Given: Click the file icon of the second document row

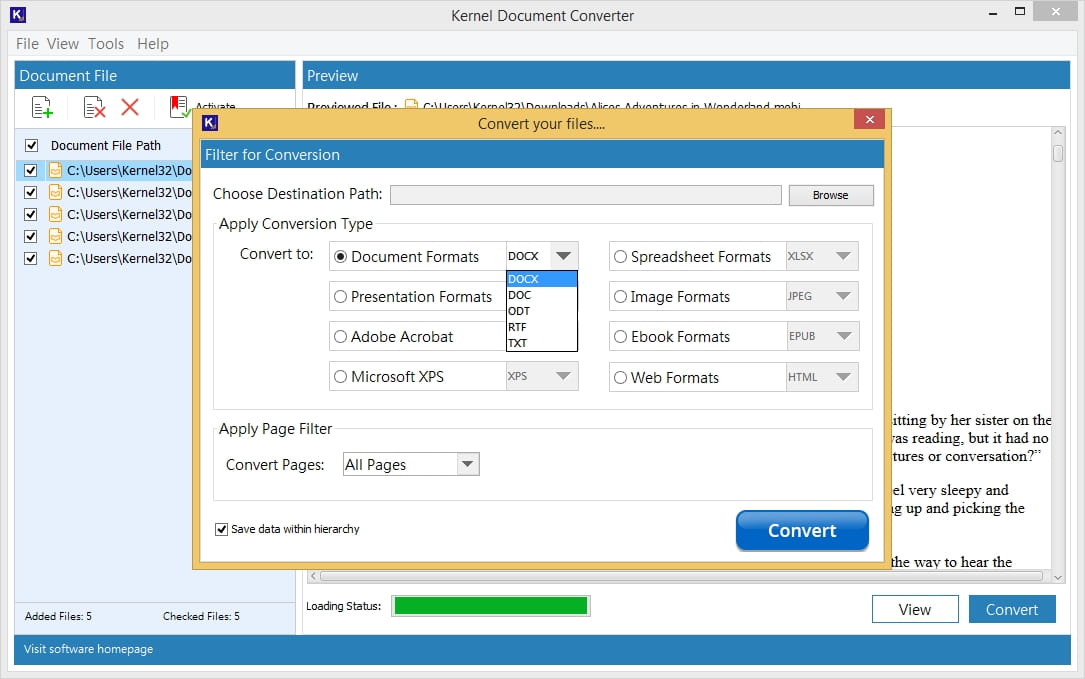Looking at the screenshot, I should click(x=55, y=192).
